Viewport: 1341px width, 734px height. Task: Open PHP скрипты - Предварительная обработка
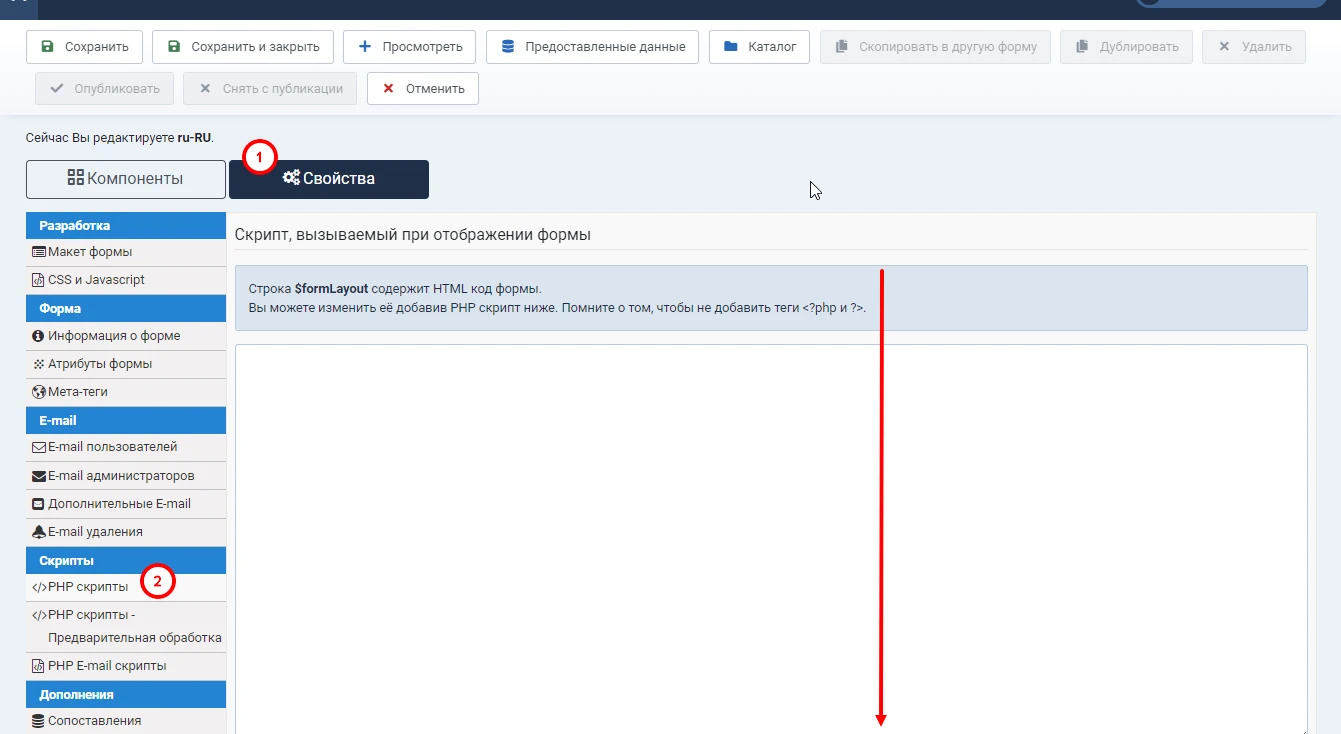(x=126, y=627)
